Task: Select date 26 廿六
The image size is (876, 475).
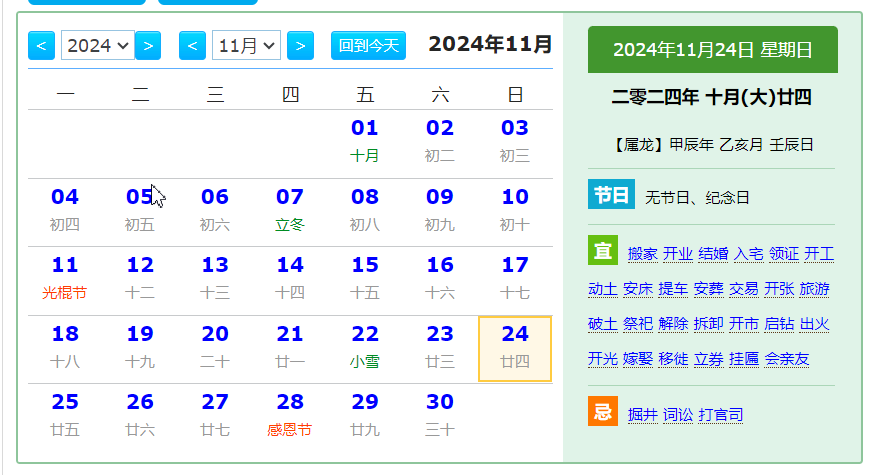Action: (140, 415)
